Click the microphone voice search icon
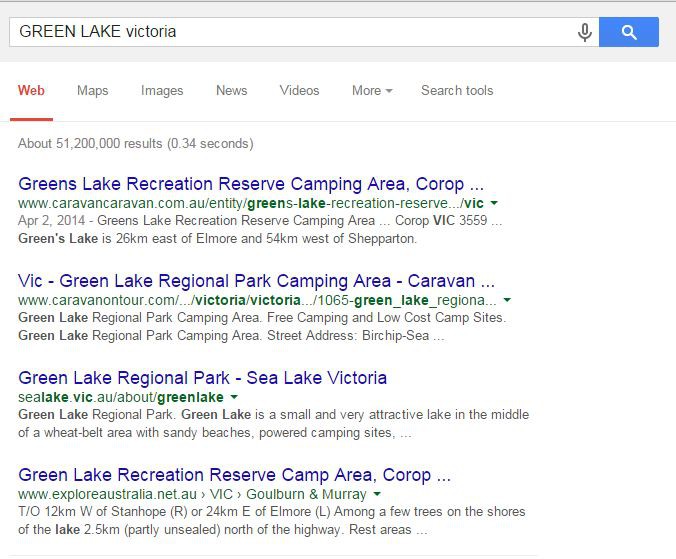The image size is (676, 559). pyautogui.click(x=585, y=32)
